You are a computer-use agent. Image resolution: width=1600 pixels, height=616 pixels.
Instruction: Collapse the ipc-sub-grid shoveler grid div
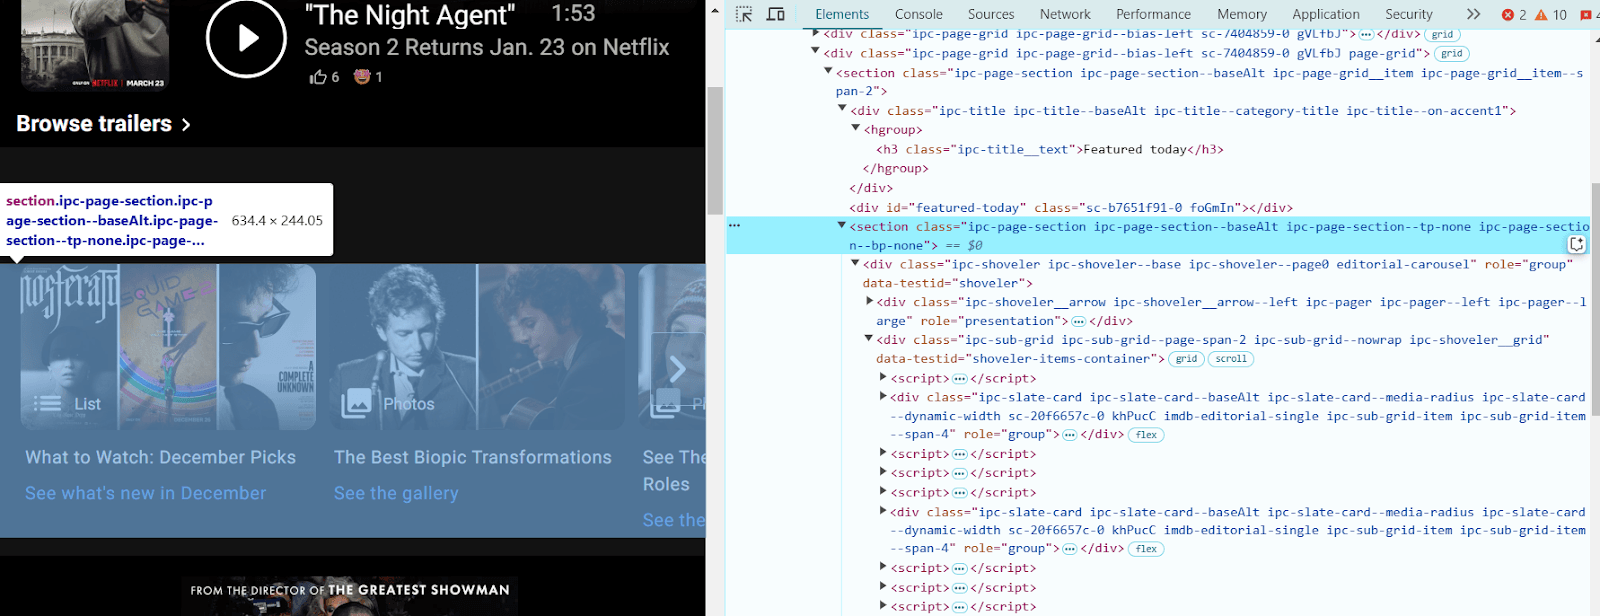tap(869, 340)
